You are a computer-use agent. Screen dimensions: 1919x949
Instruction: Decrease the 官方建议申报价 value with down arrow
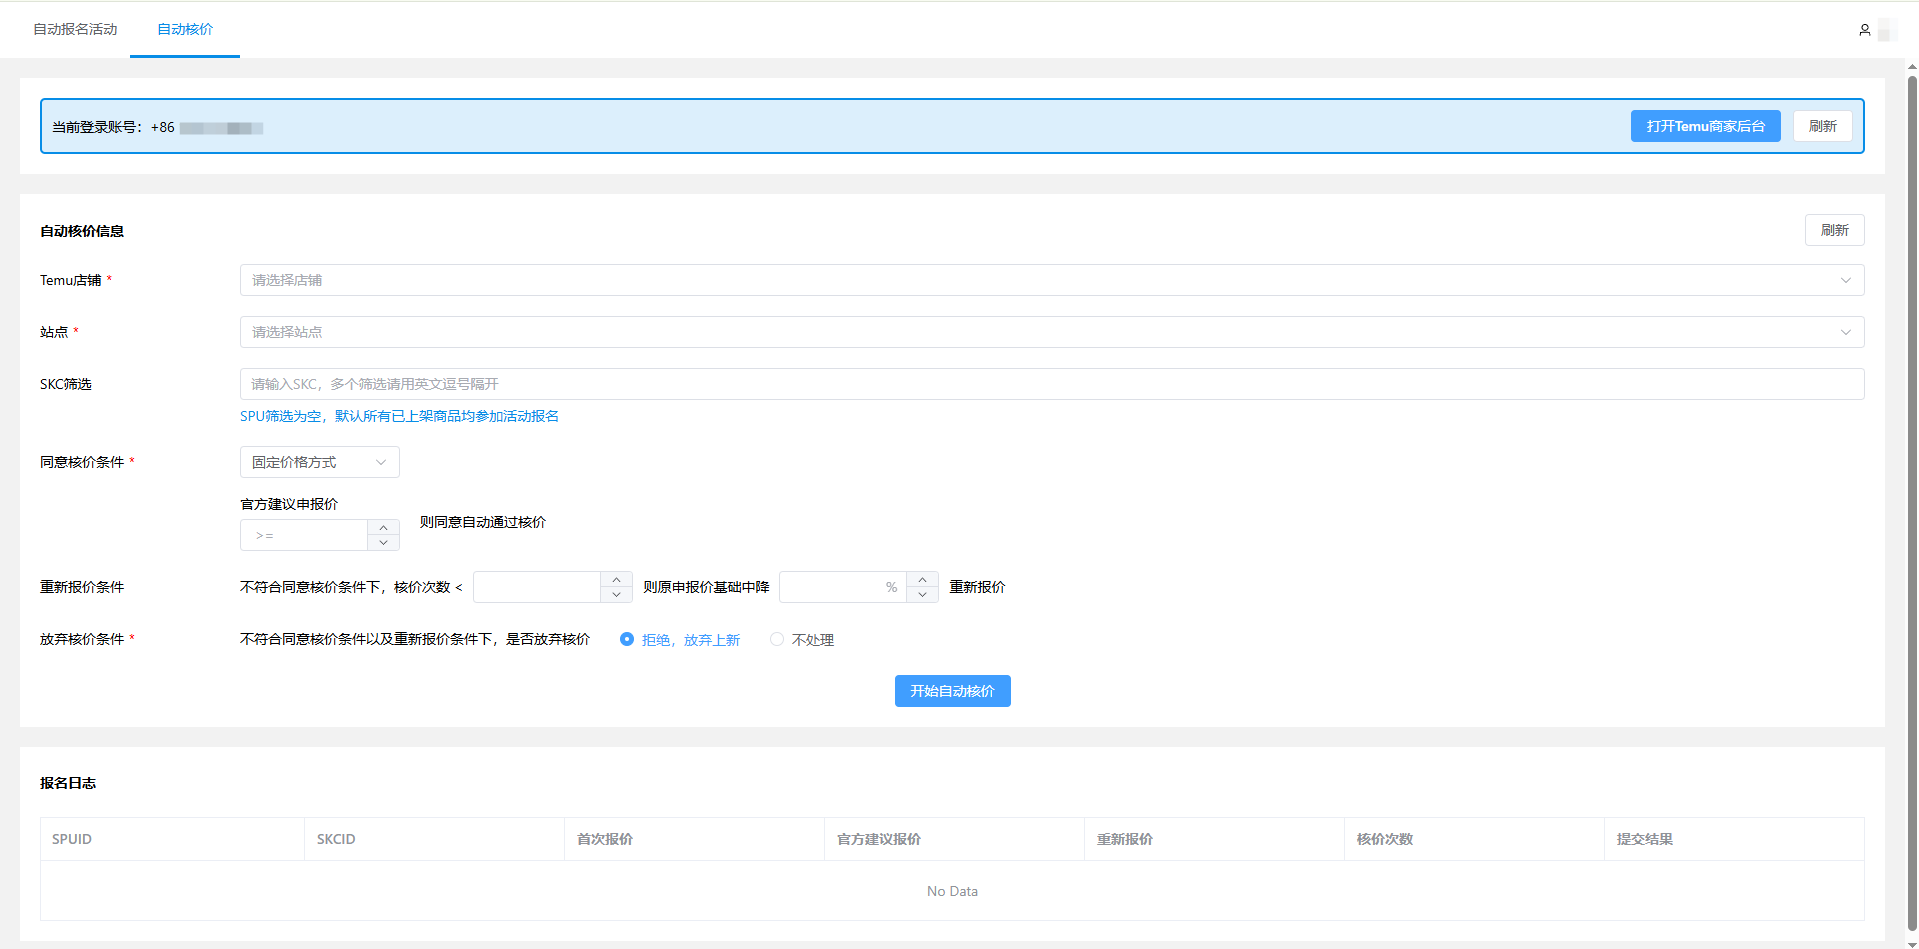tap(383, 543)
